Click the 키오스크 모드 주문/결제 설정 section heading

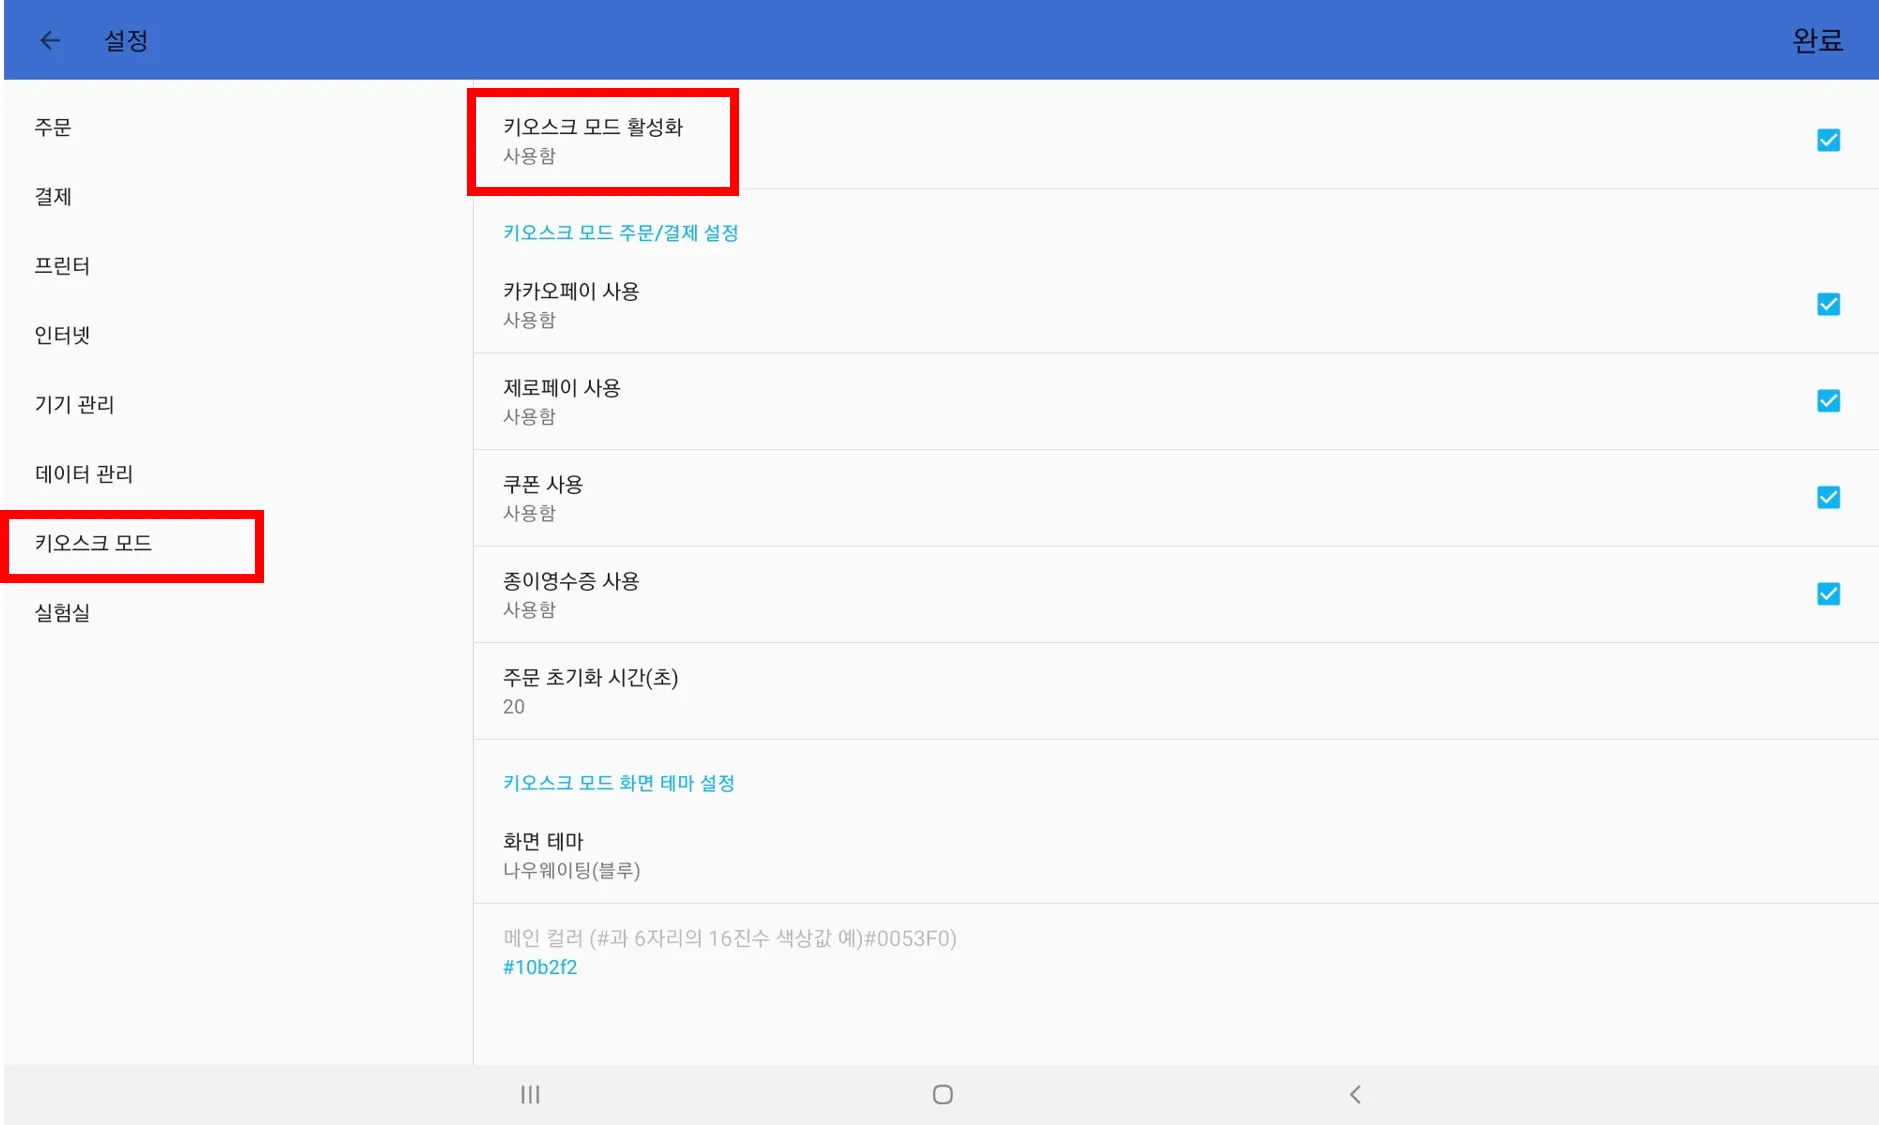[620, 233]
